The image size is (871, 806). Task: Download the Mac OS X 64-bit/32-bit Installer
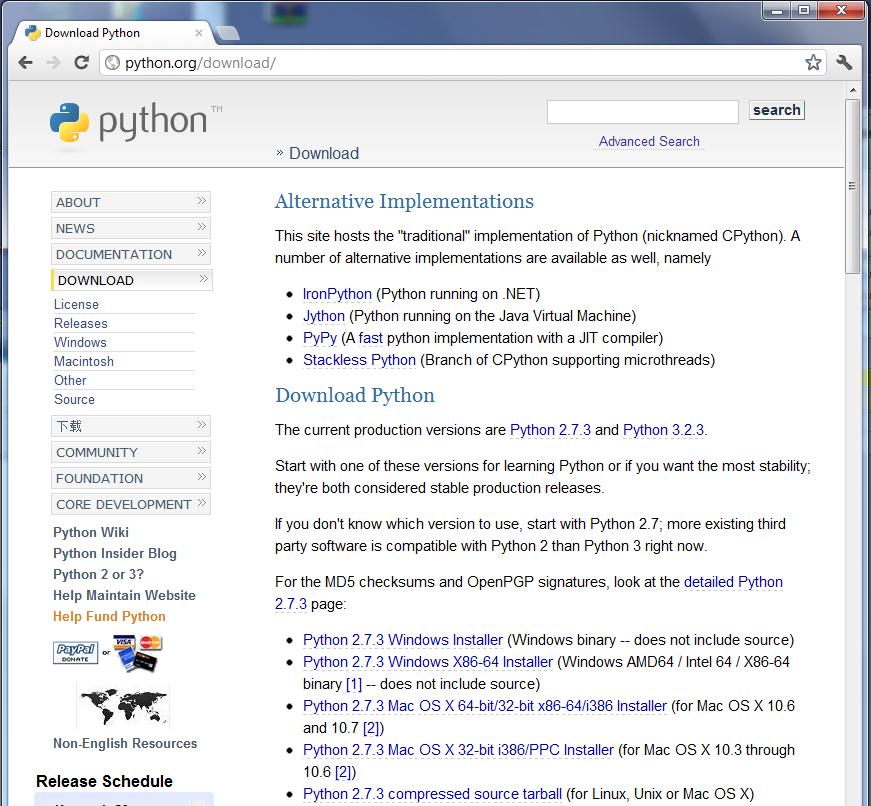point(484,706)
